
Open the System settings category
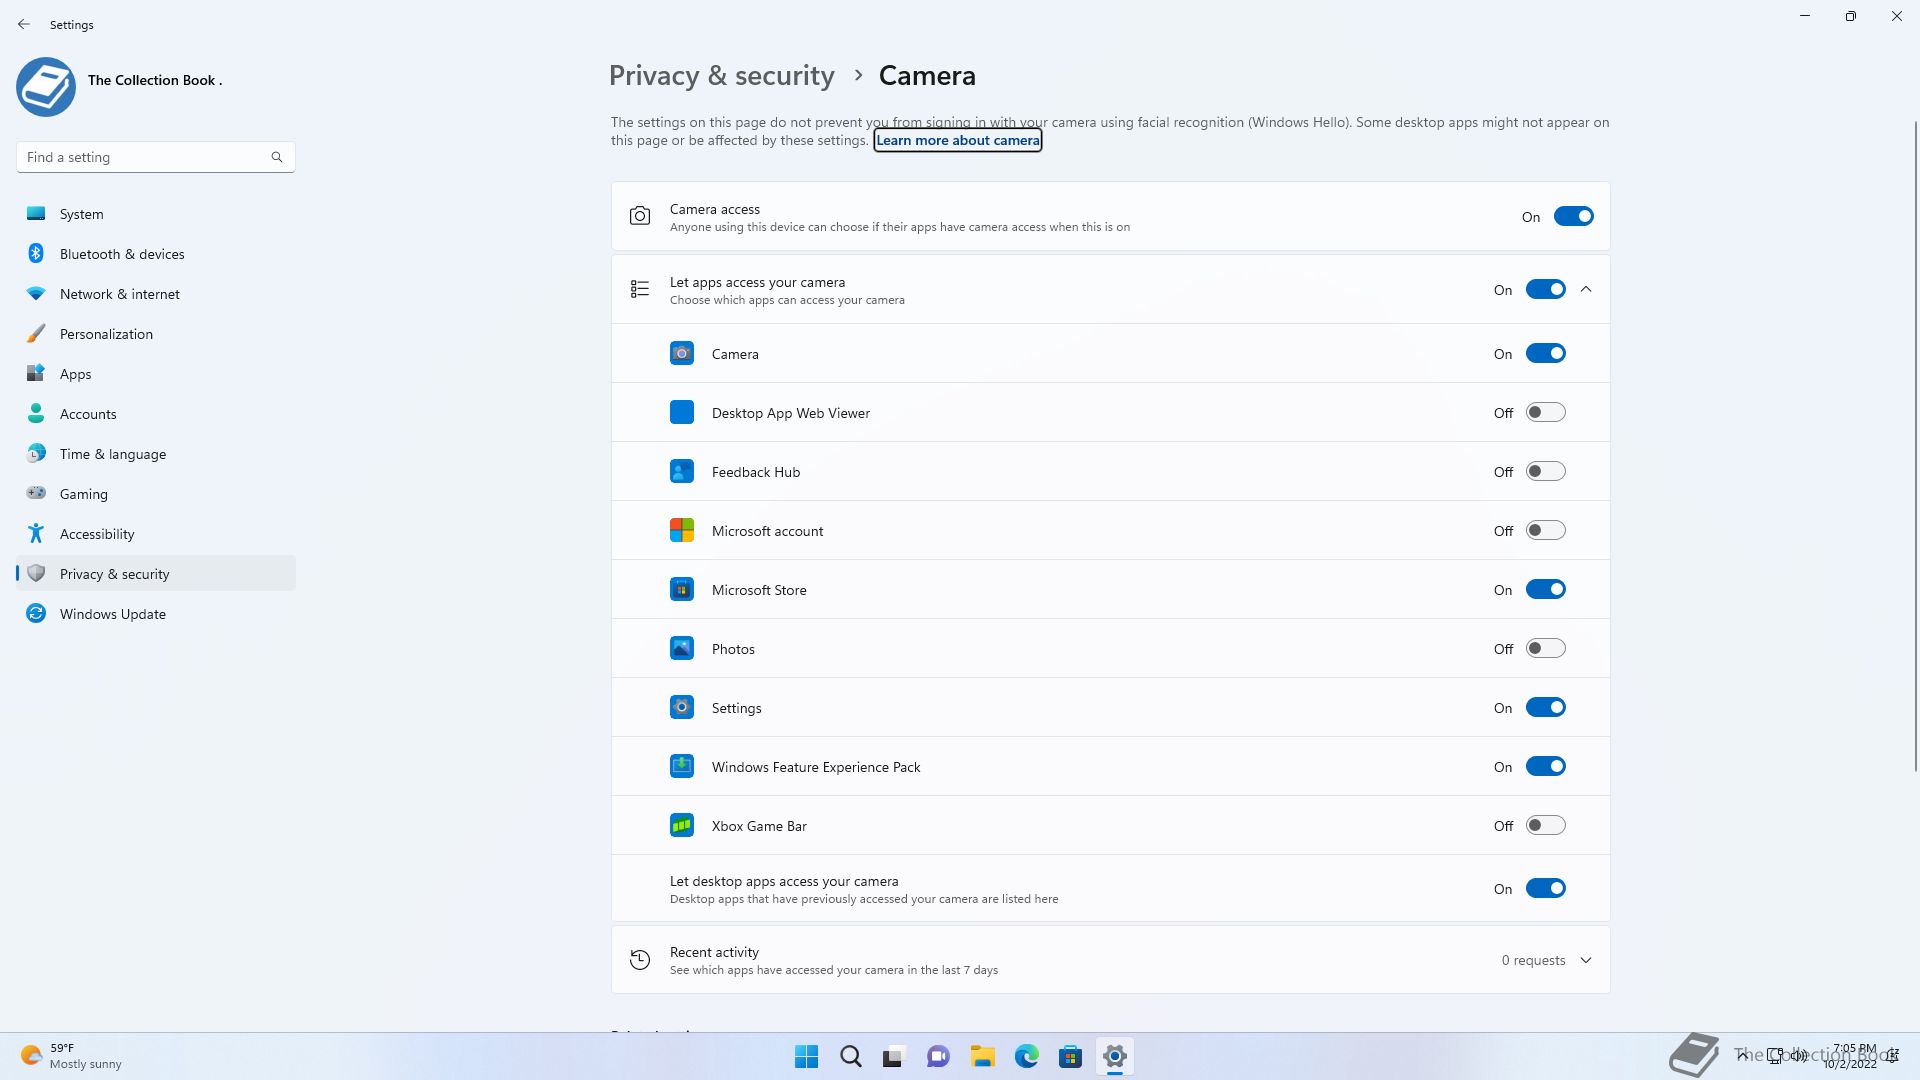tap(156, 214)
